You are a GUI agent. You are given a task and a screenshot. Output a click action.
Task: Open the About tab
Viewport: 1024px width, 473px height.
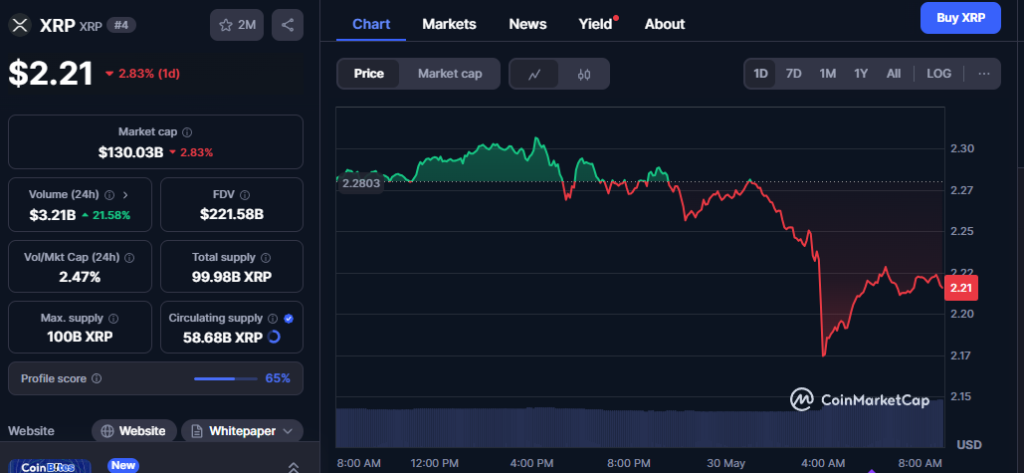click(665, 24)
